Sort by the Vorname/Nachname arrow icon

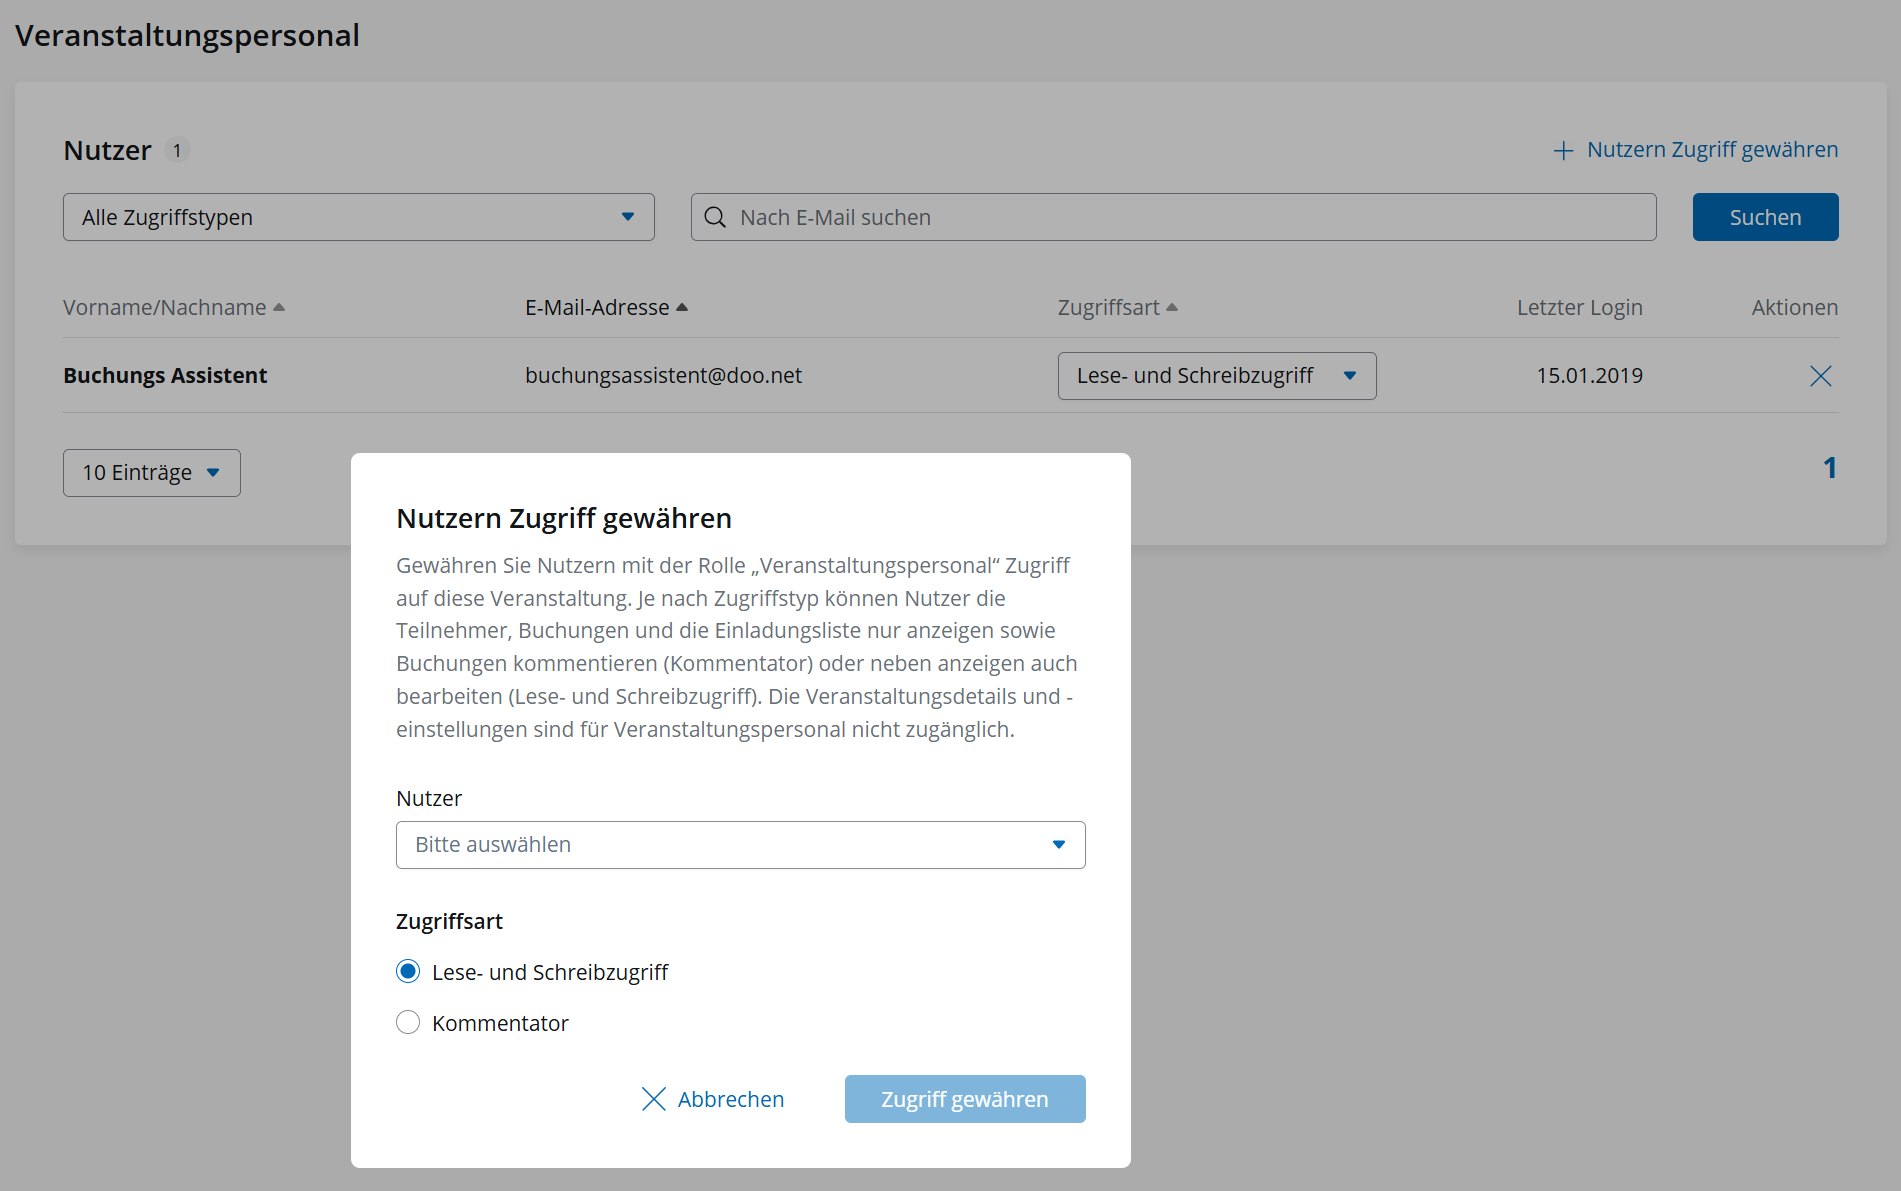pos(279,307)
